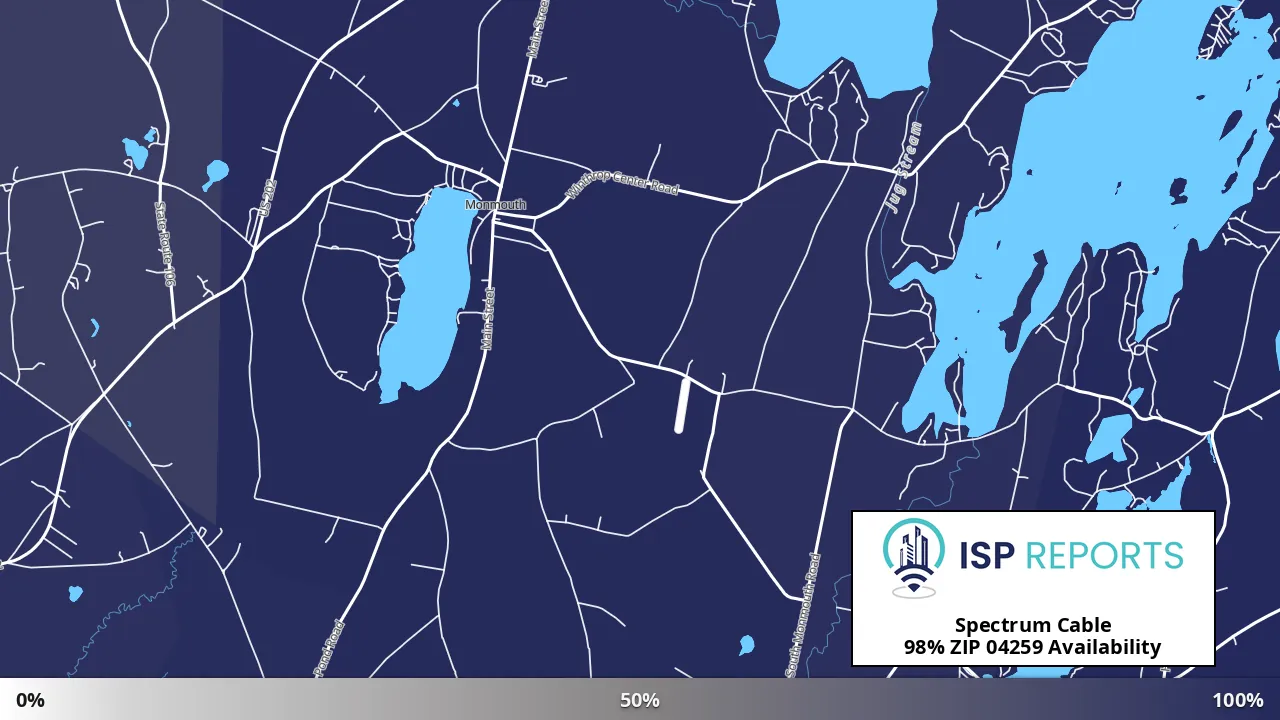1280x720 pixels.
Task: Click the Winthrop Center Road label
Action: click(x=622, y=182)
